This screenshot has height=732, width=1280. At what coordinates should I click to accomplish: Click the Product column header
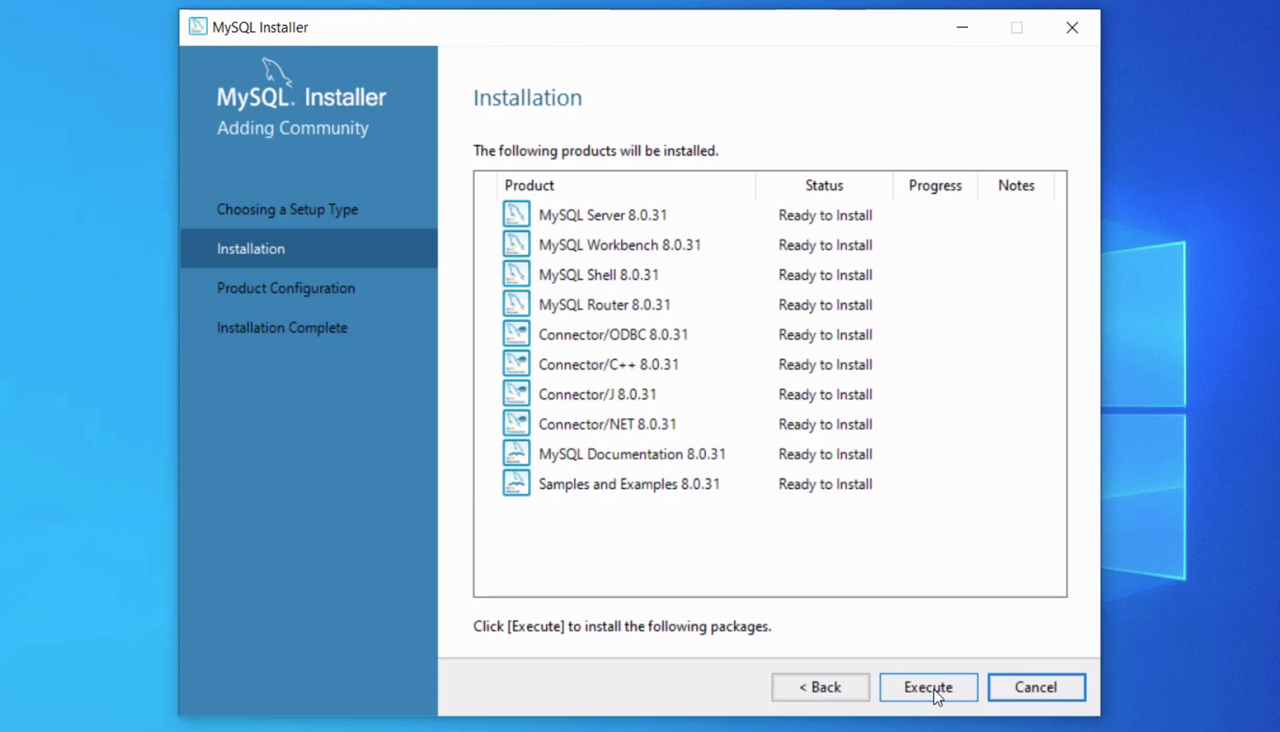coord(529,186)
